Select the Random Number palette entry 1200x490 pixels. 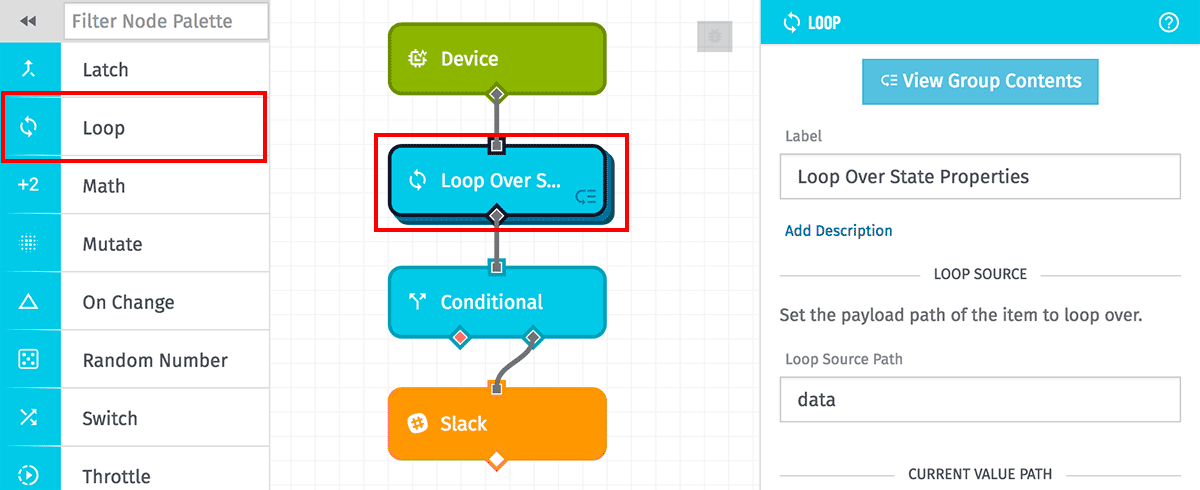coord(165,360)
